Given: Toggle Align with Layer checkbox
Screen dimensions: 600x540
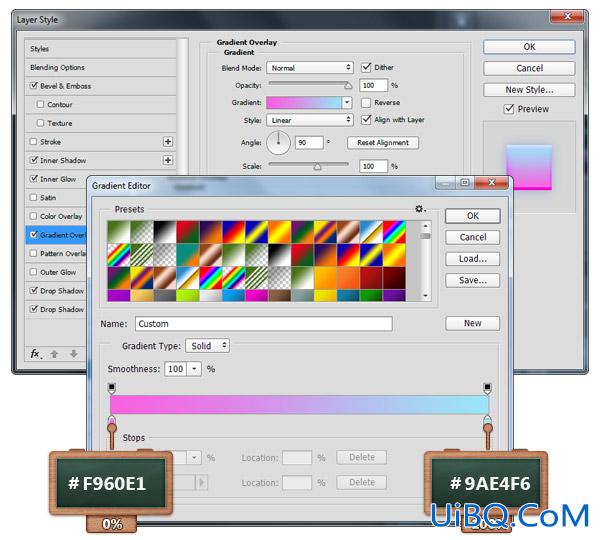Looking at the screenshot, I should click(366, 120).
